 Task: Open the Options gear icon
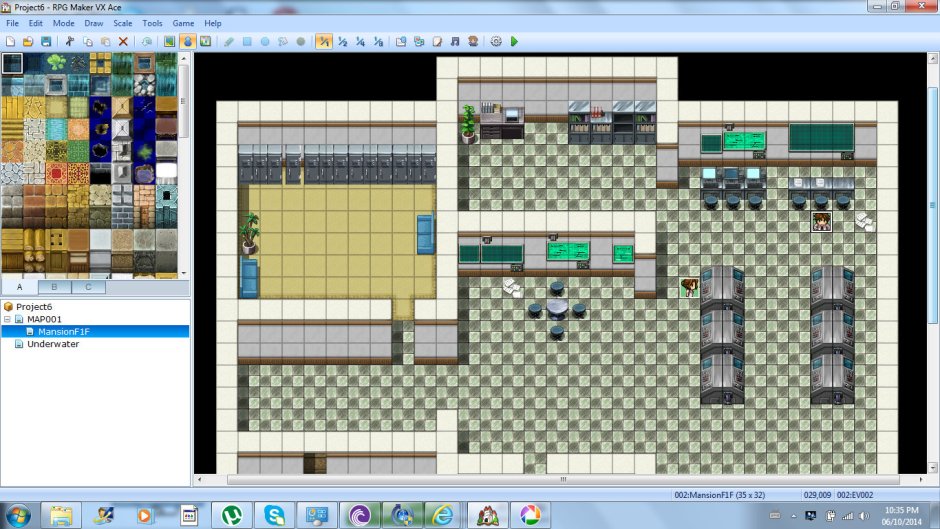[496, 41]
